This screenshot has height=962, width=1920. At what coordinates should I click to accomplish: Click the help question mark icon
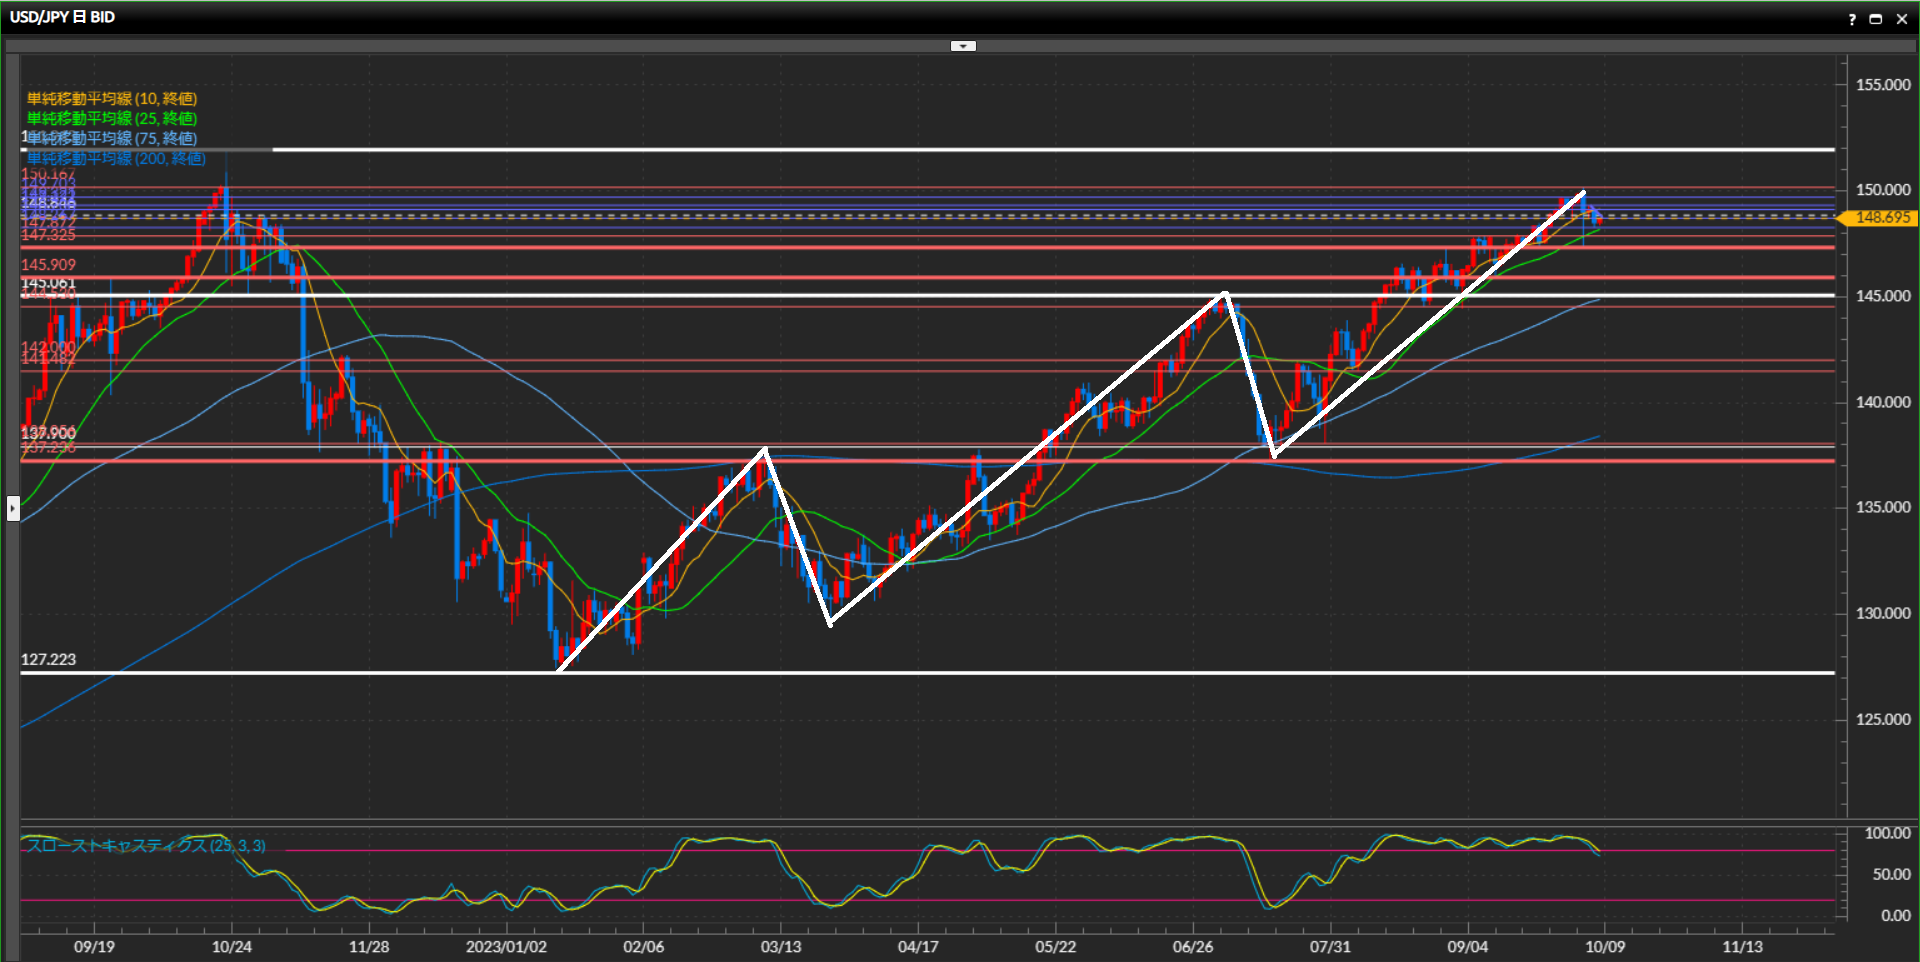coord(1851,19)
